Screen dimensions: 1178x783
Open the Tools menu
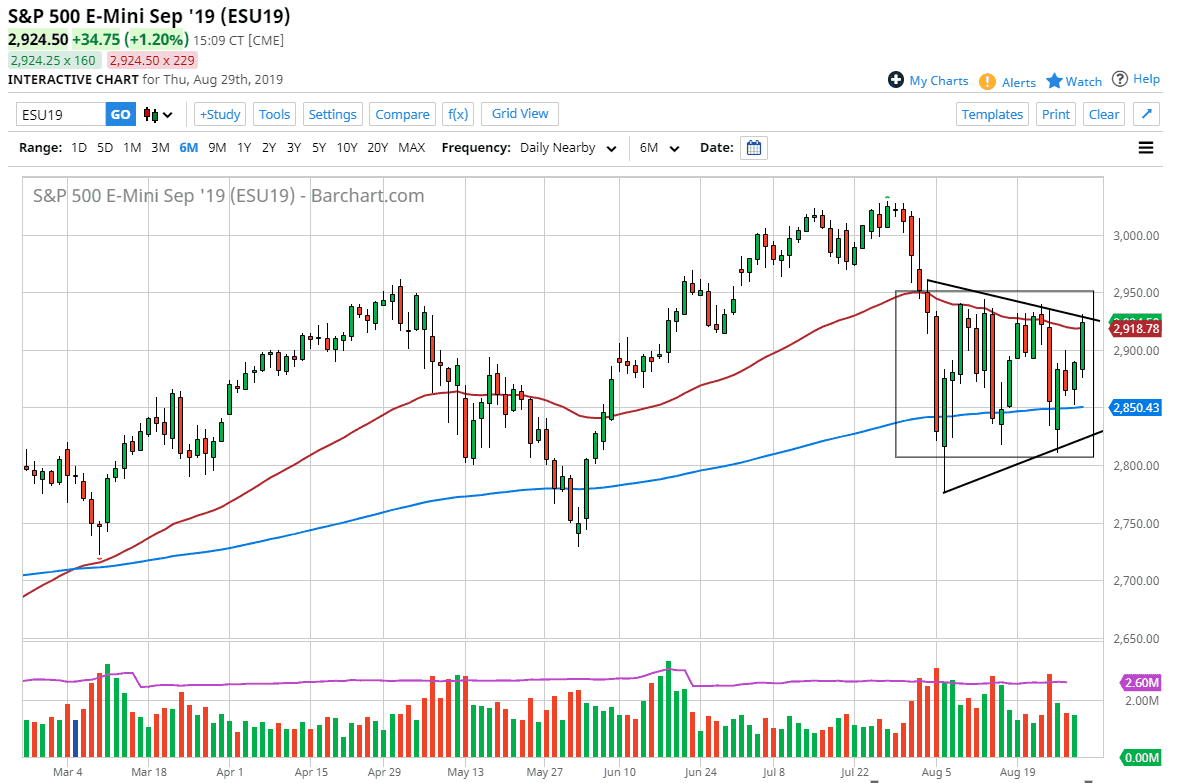[x=274, y=114]
